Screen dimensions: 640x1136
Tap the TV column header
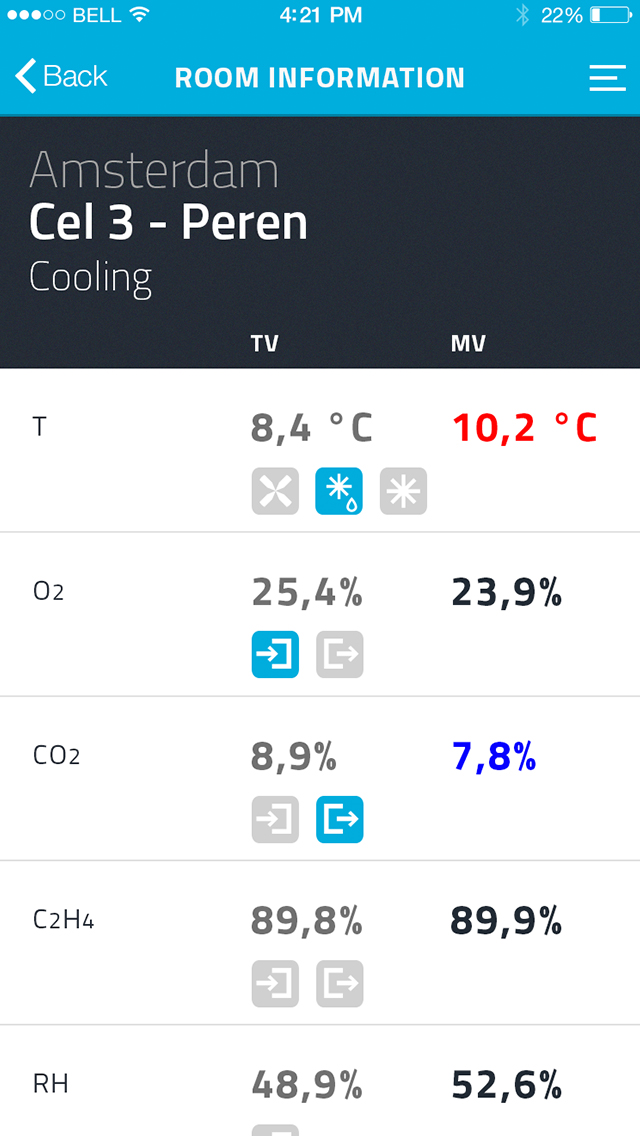[x=265, y=343]
